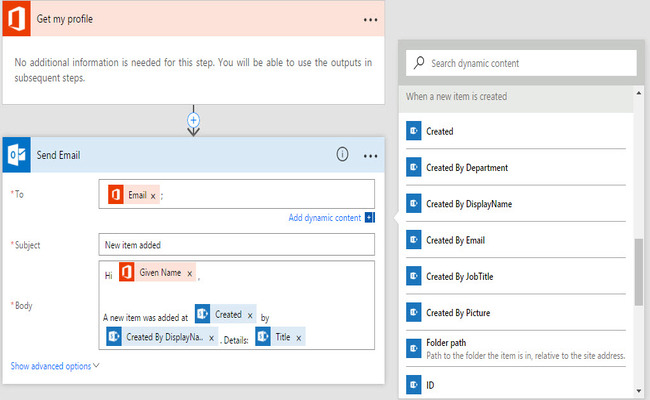Open the Send Email info icon

(x=342, y=155)
